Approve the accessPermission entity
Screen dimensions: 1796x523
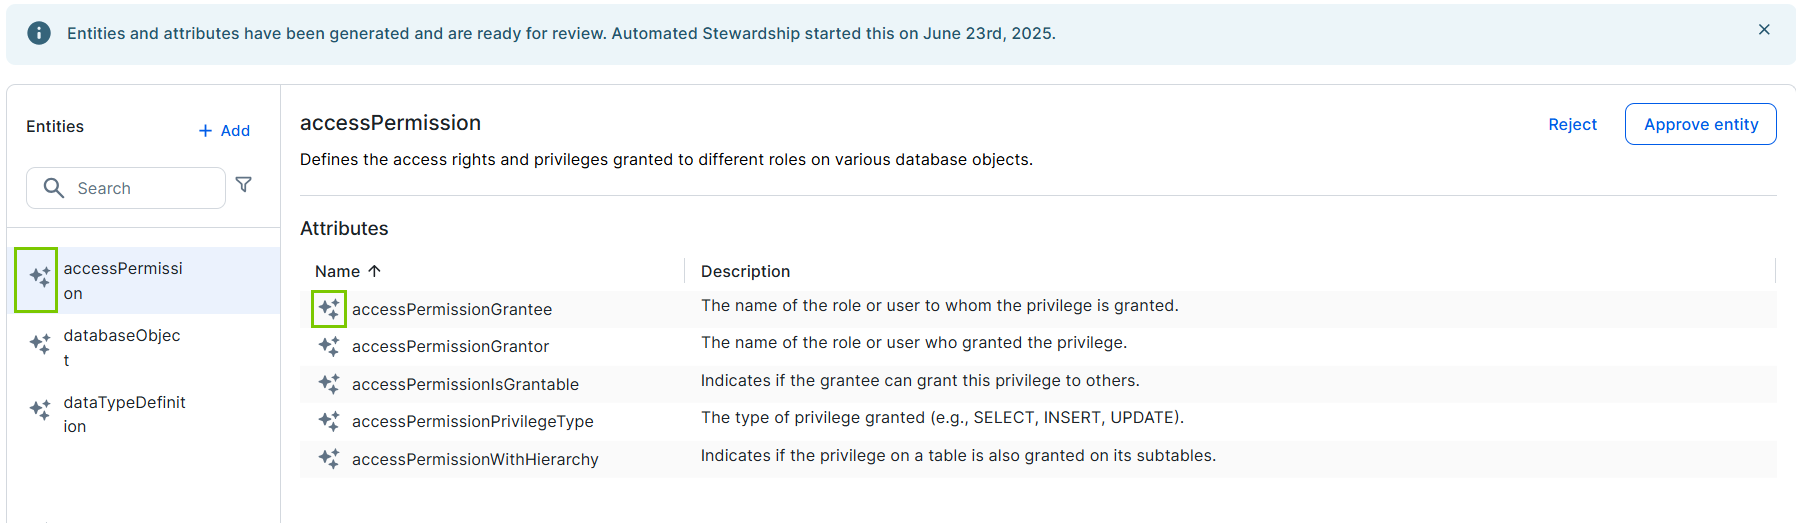[x=1700, y=124]
